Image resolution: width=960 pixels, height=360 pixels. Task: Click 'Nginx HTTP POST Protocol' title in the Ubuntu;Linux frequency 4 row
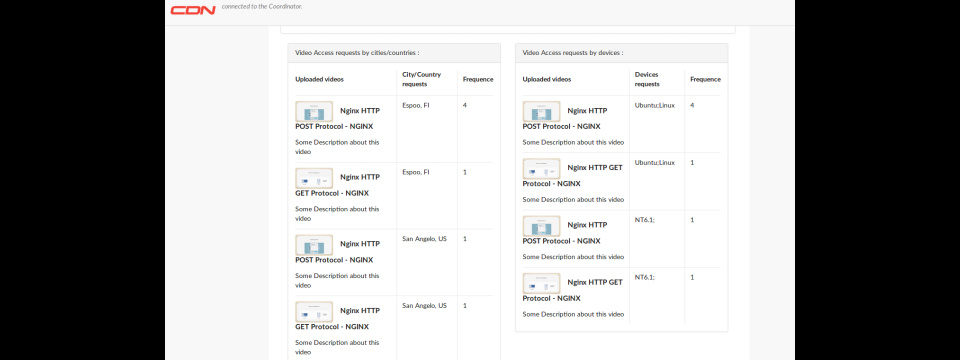[x=564, y=119]
